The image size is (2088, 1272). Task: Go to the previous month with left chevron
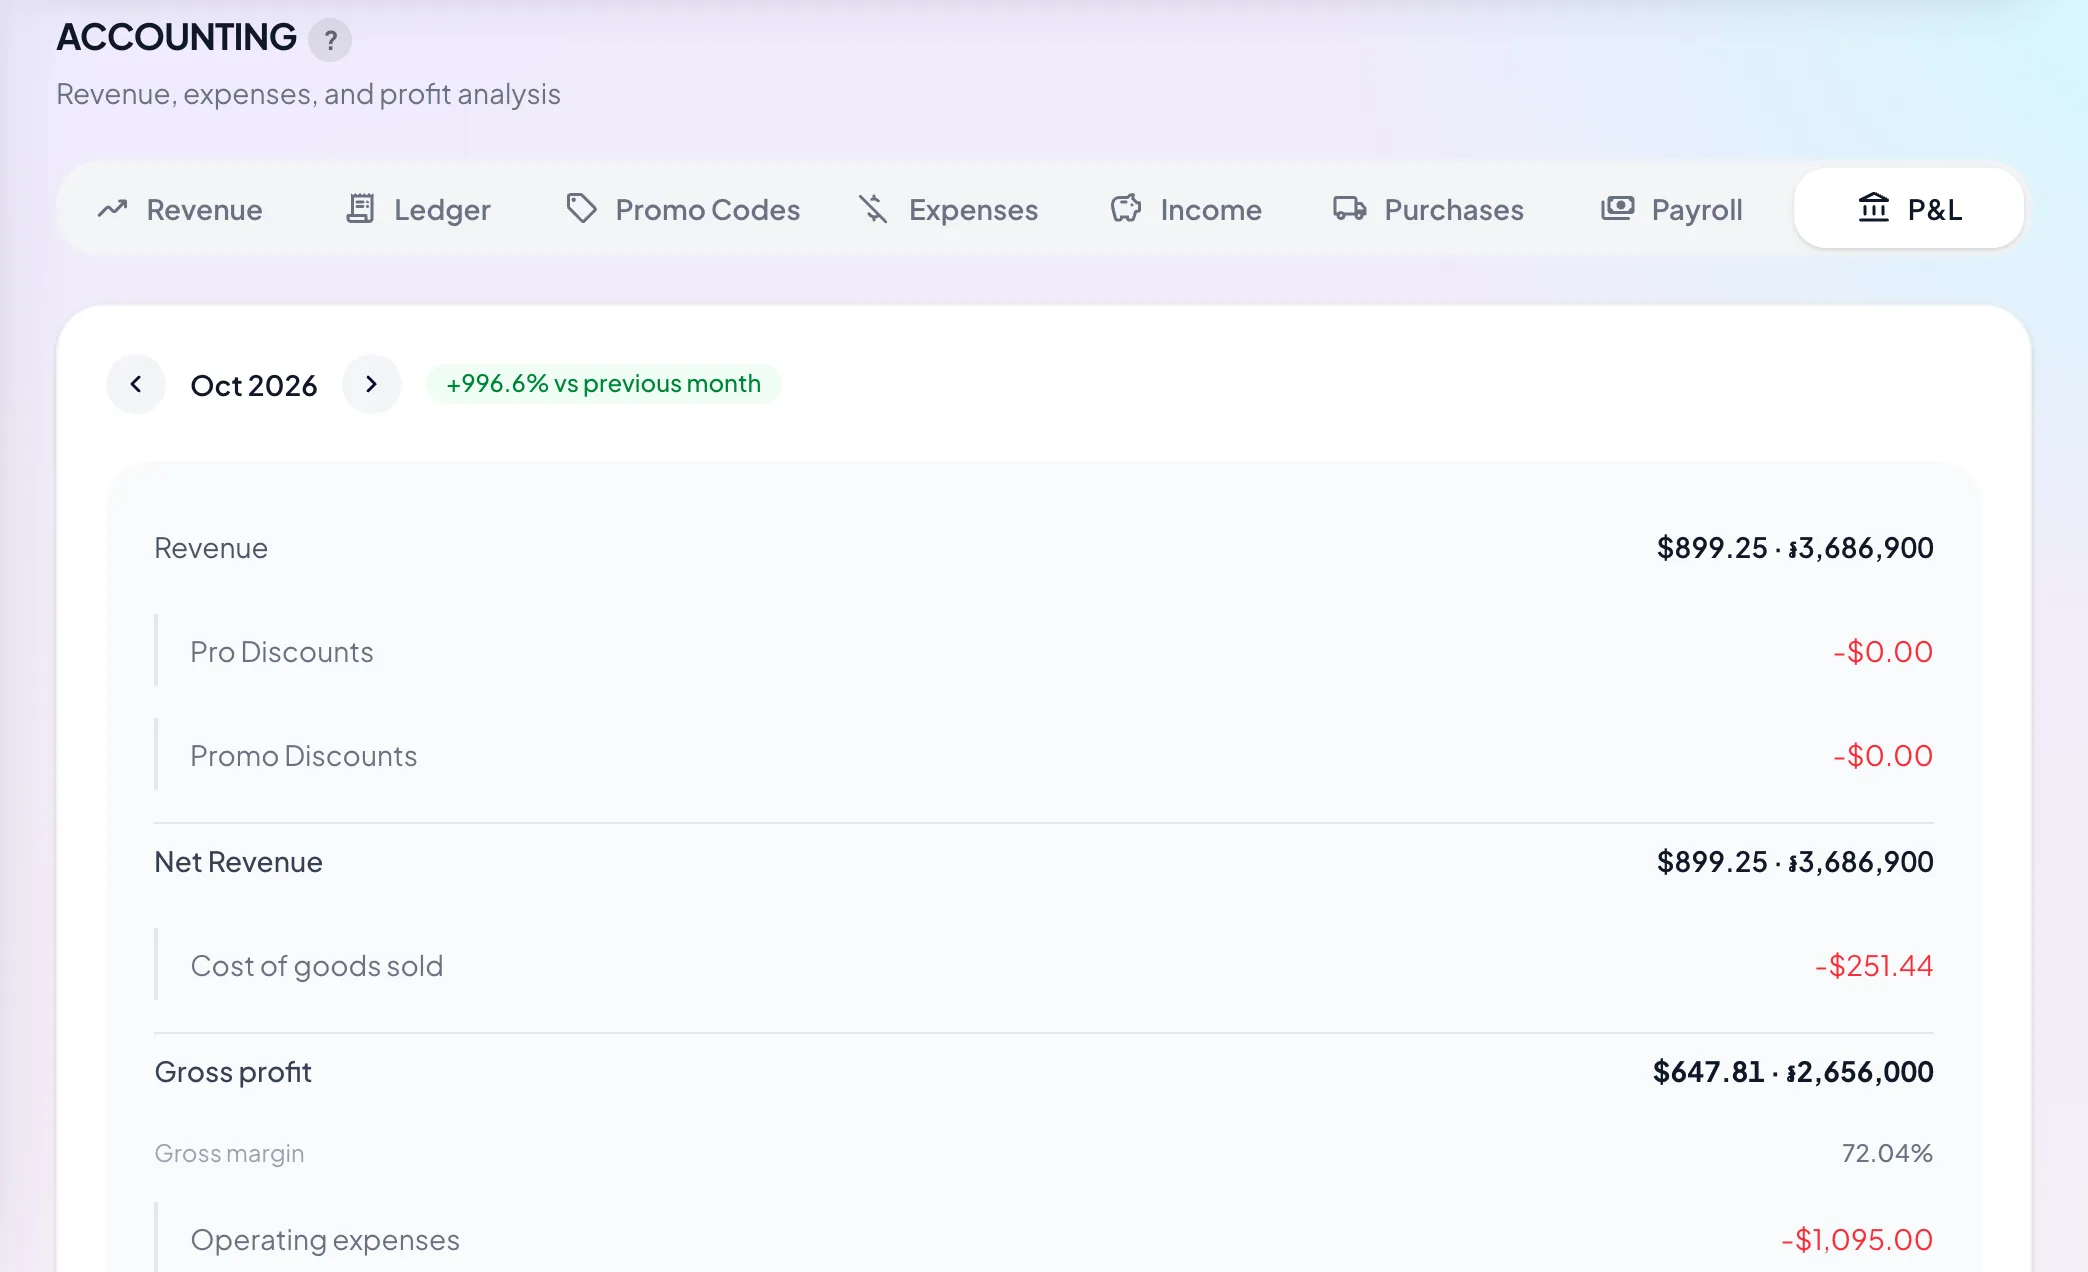pyautogui.click(x=136, y=384)
